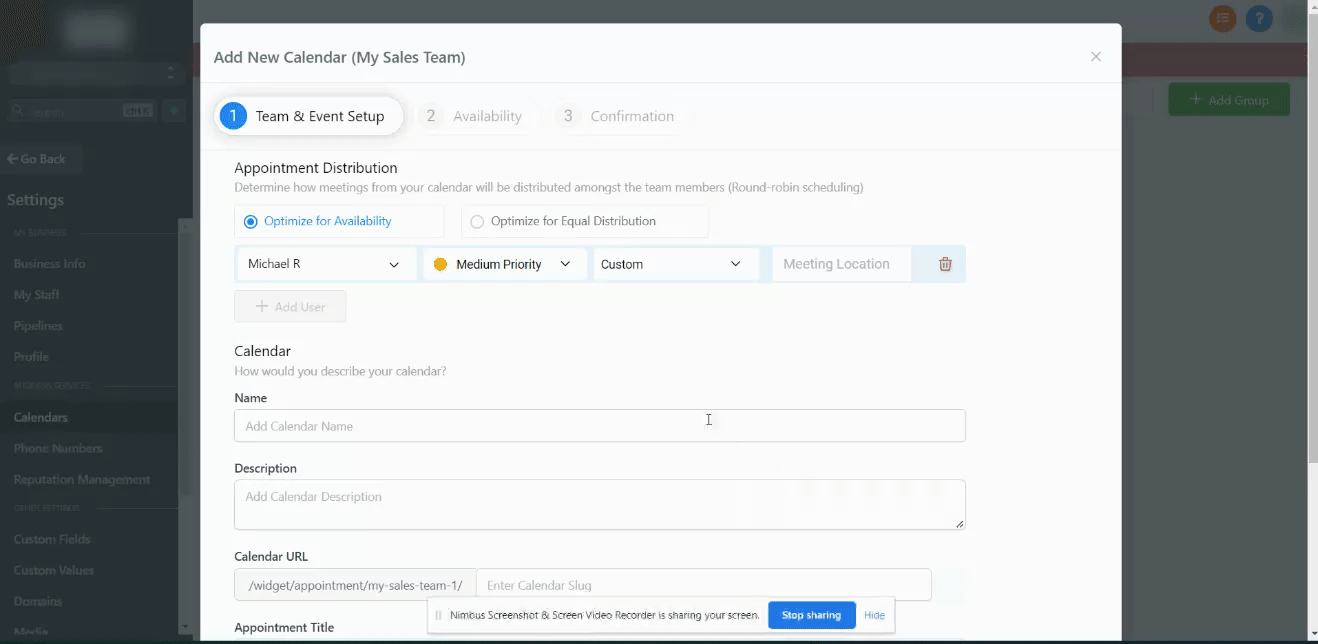This screenshot has width=1318, height=644.
Task: Click the Add Group button
Action: [x=1229, y=100]
